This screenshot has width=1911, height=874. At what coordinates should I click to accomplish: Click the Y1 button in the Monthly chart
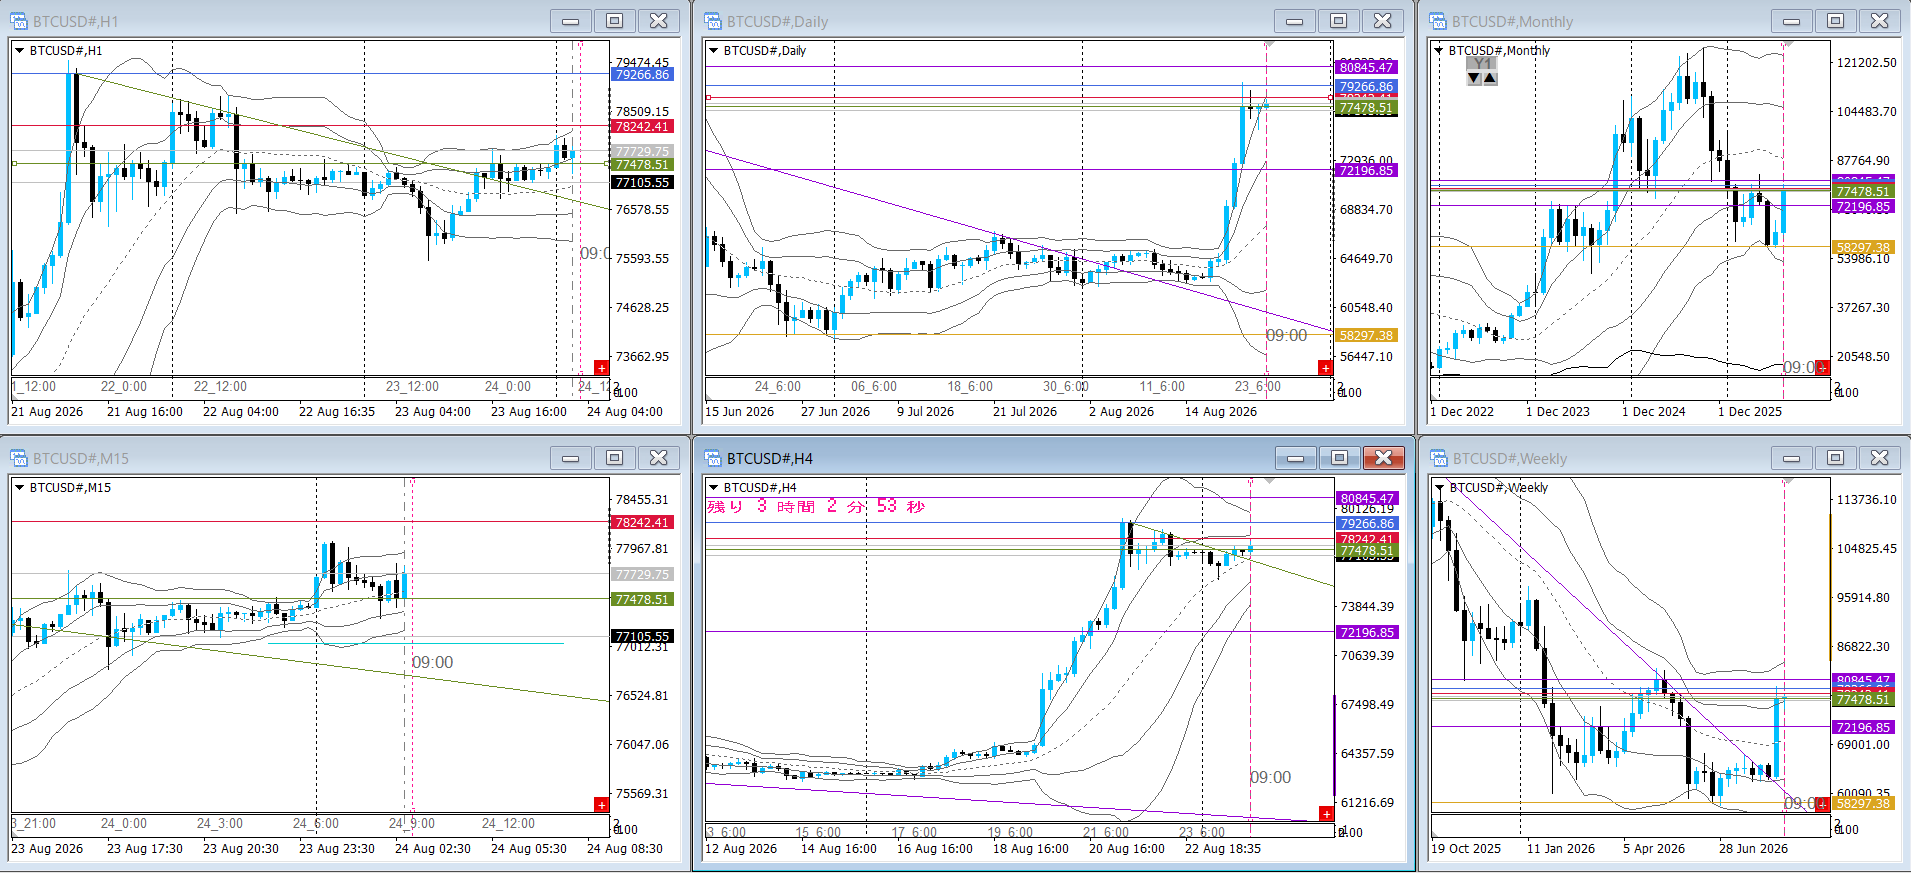point(1482,64)
